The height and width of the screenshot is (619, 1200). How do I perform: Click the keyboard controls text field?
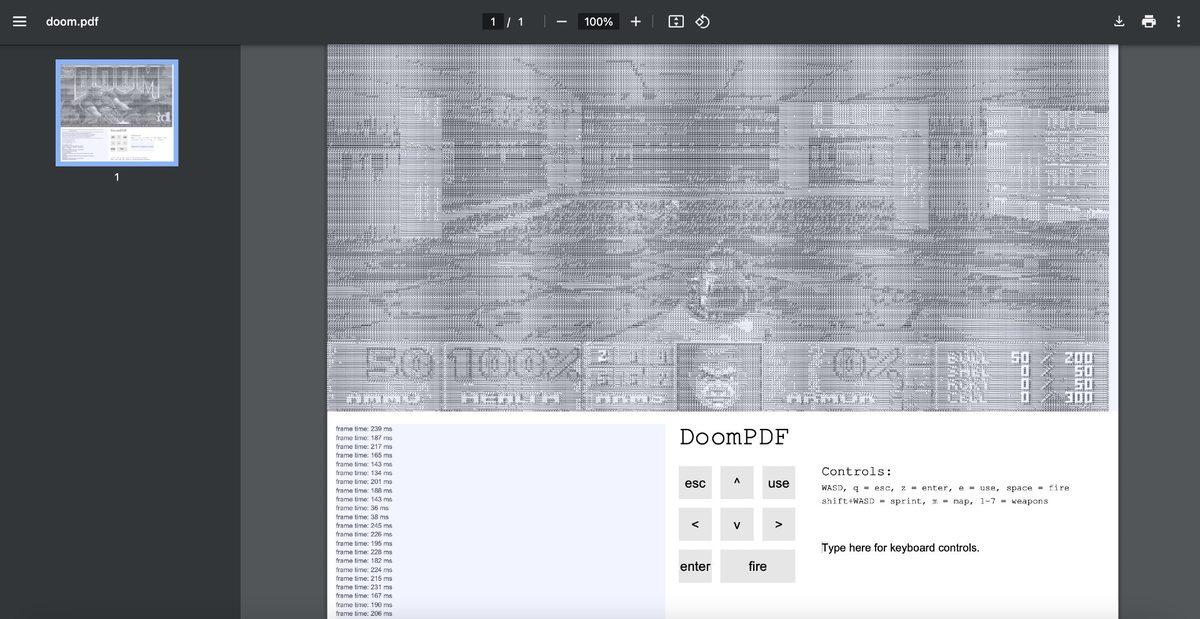[x=900, y=545]
